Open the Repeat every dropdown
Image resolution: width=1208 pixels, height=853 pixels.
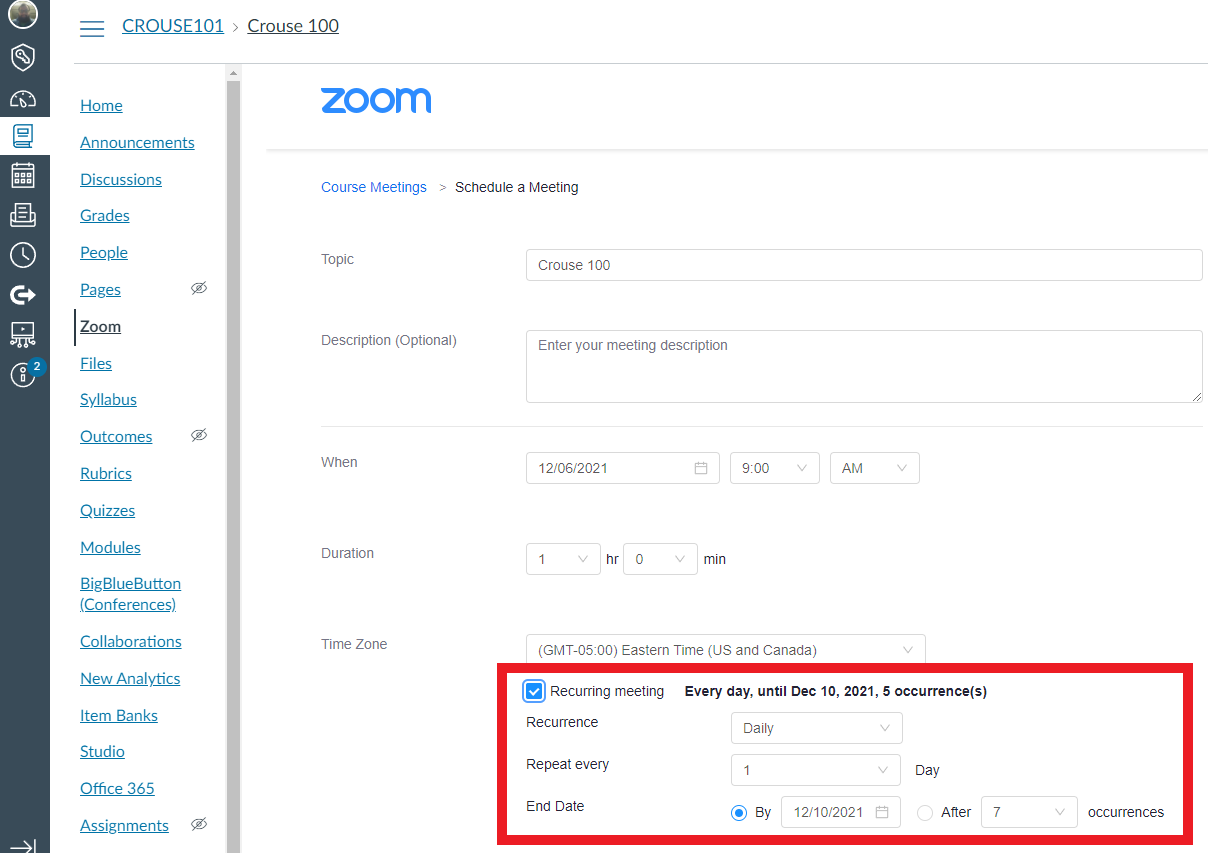click(x=817, y=770)
